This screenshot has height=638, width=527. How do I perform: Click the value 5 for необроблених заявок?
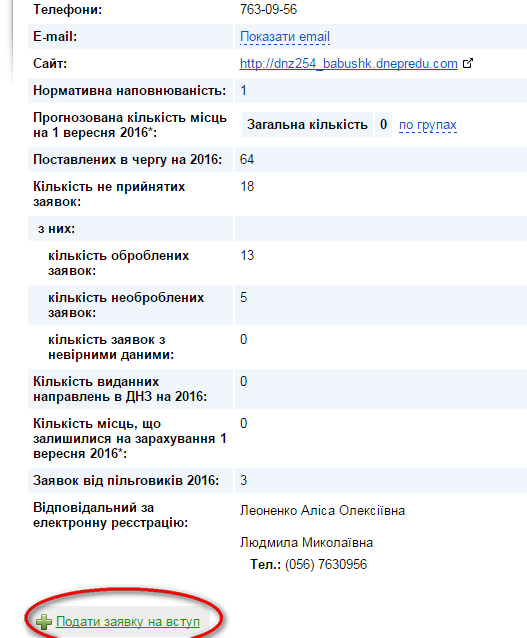[243, 297]
